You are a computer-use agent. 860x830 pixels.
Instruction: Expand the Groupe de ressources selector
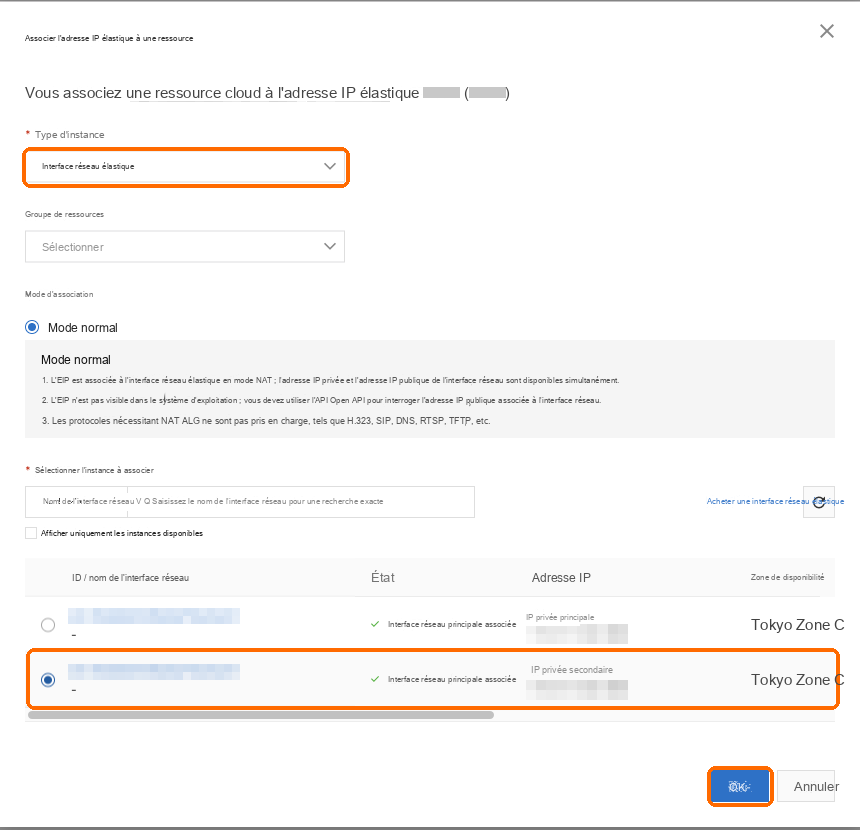[185, 246]
